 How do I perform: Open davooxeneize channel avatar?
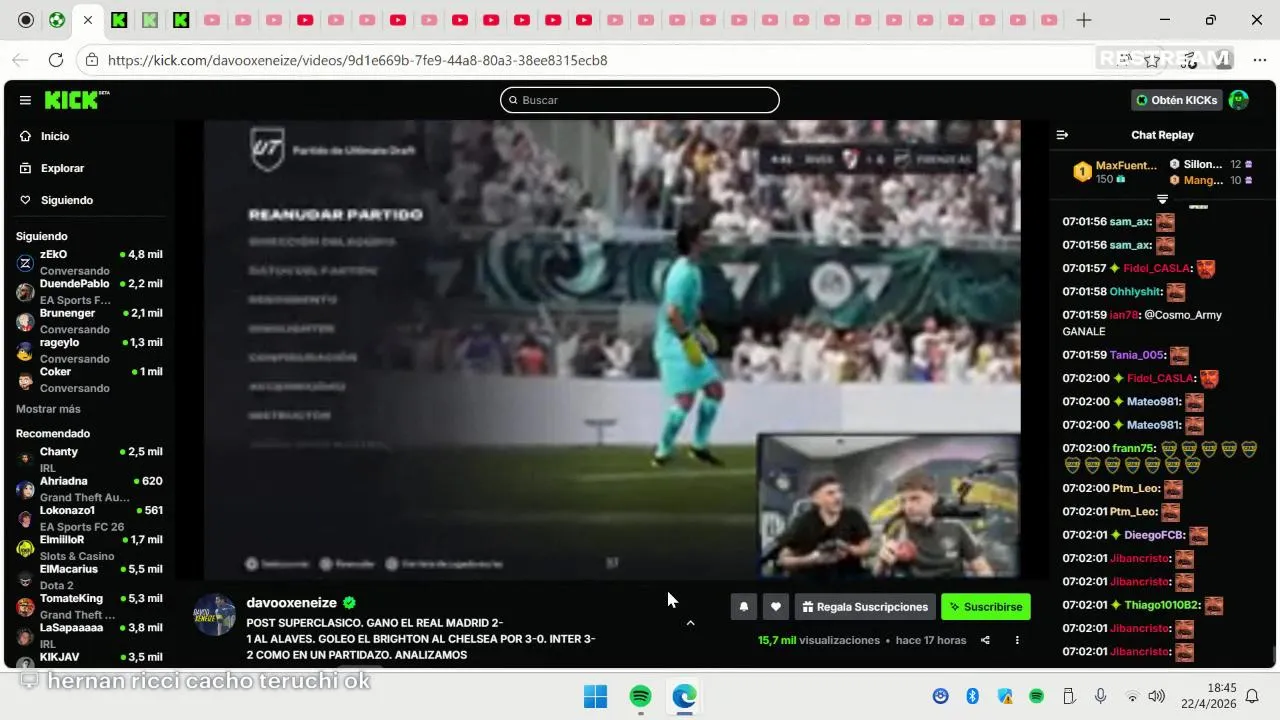[x=214, y=615]
